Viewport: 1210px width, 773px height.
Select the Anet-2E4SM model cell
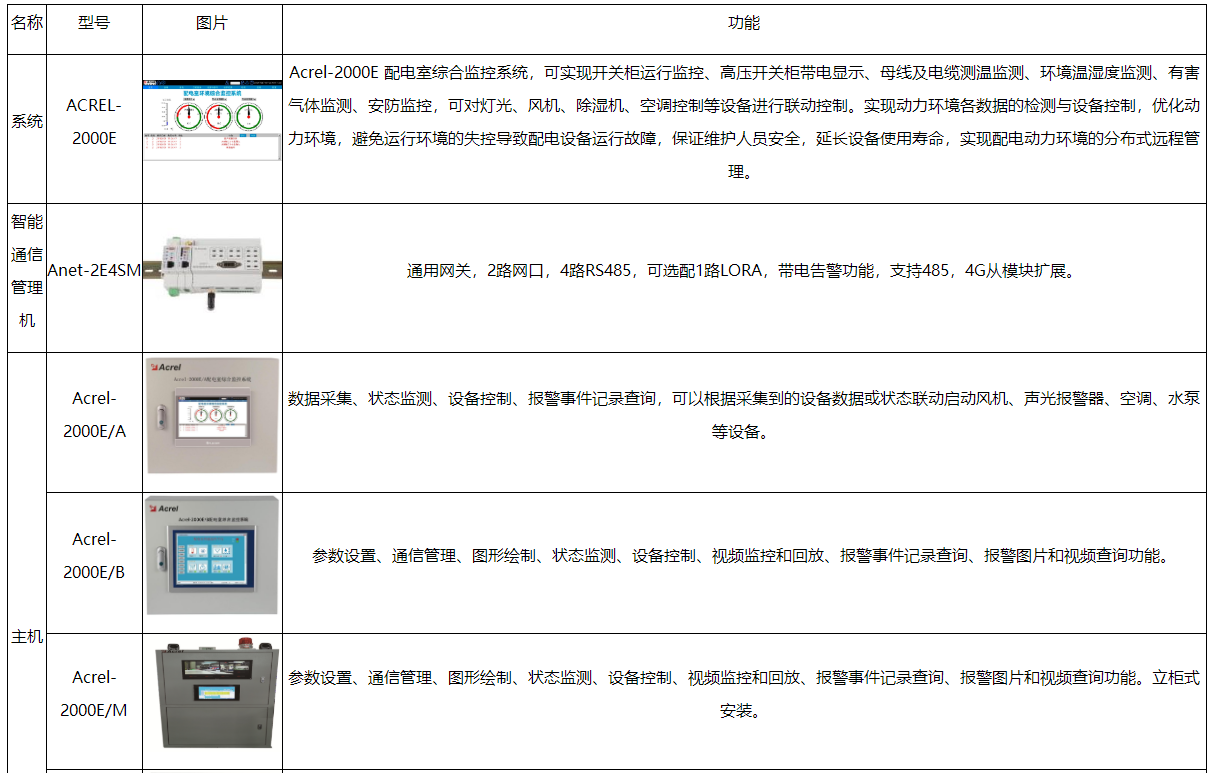coord(94,271)
